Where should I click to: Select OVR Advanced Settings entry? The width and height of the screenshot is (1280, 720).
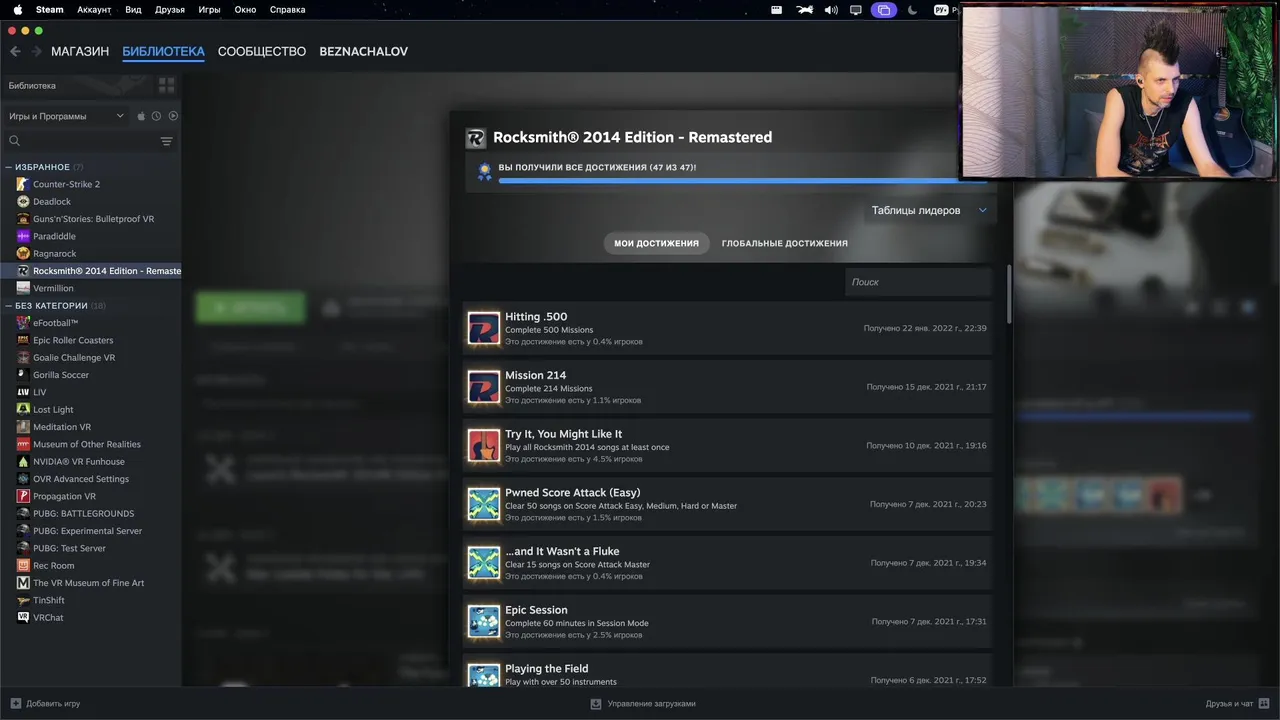[x=80, y=479]
